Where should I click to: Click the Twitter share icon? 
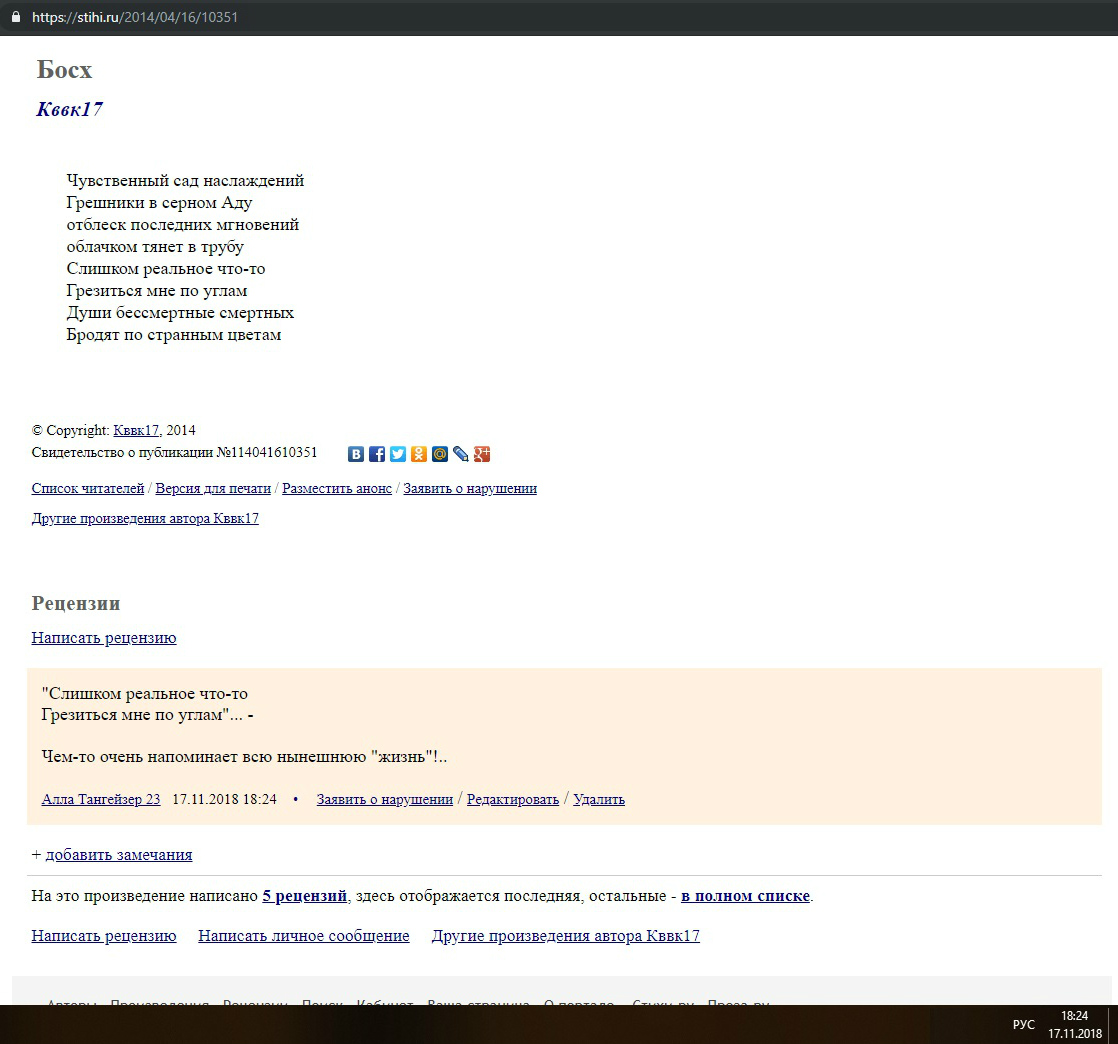[x=398, y=454]
